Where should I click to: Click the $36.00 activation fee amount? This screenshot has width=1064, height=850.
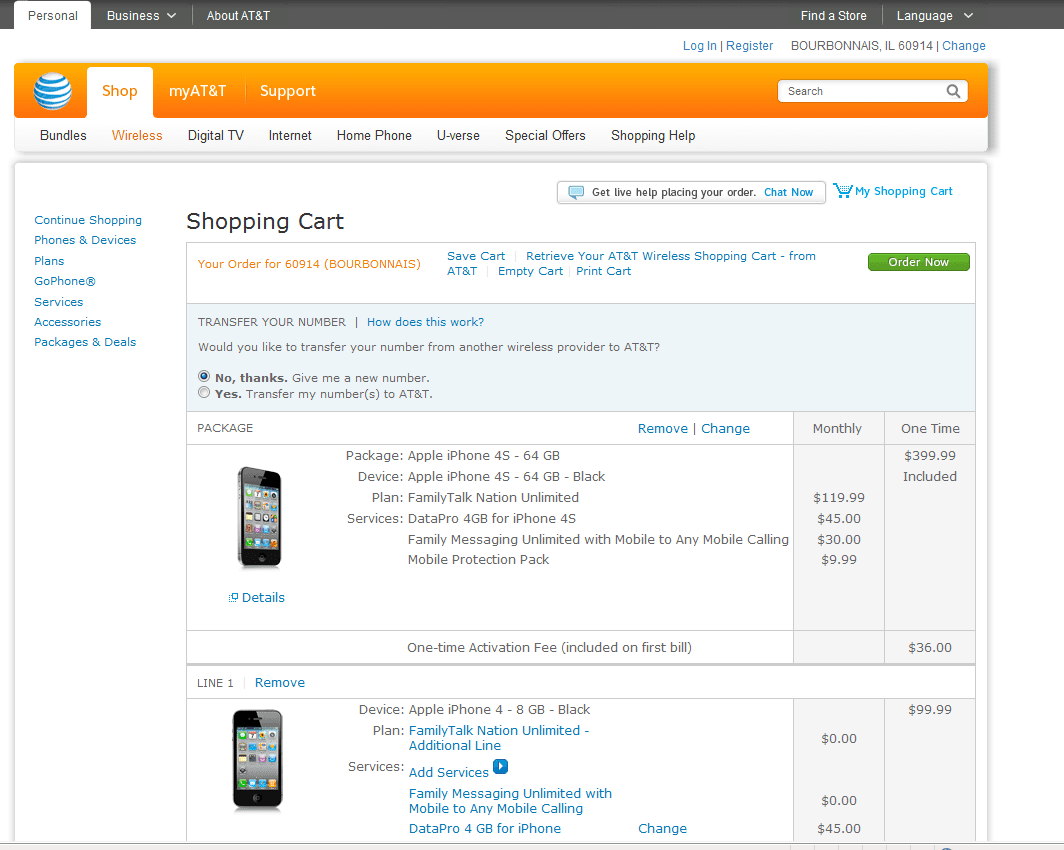coord(930,647)
